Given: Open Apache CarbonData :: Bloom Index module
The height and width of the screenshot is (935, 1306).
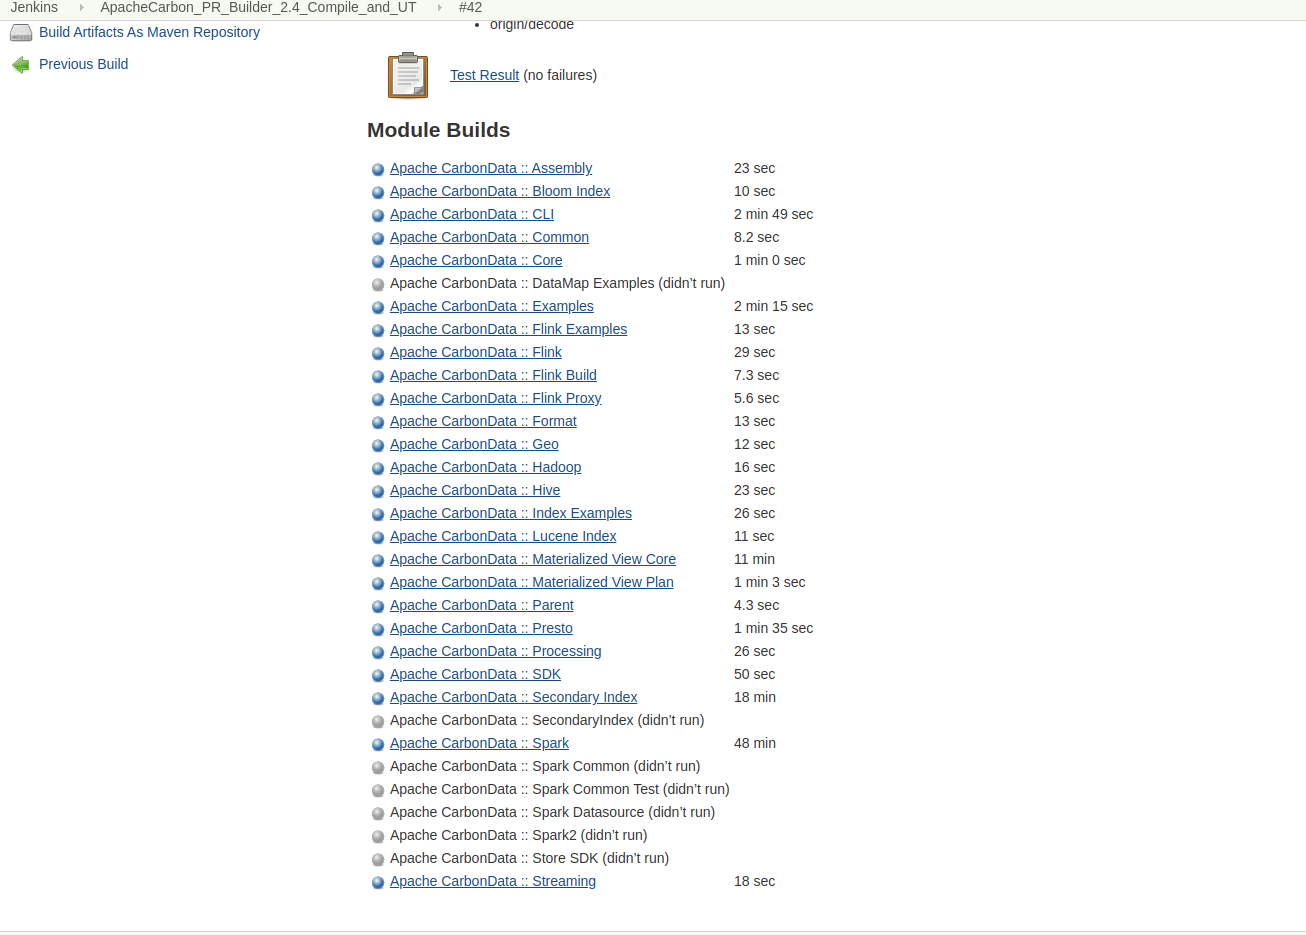Looking at the screenshot, I should point(500,191).
